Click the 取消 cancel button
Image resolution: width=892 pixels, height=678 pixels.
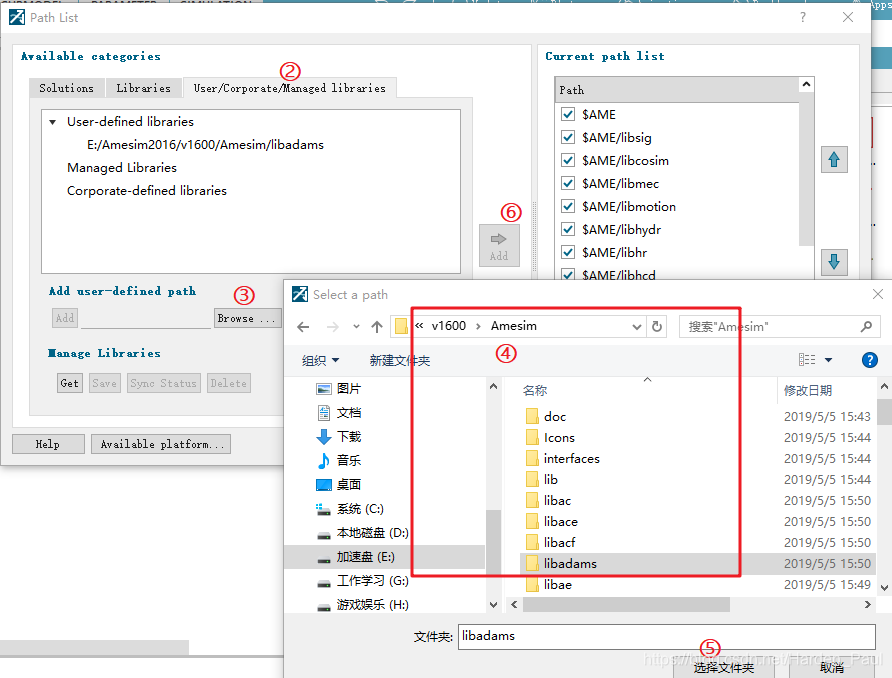pos(832,668)
